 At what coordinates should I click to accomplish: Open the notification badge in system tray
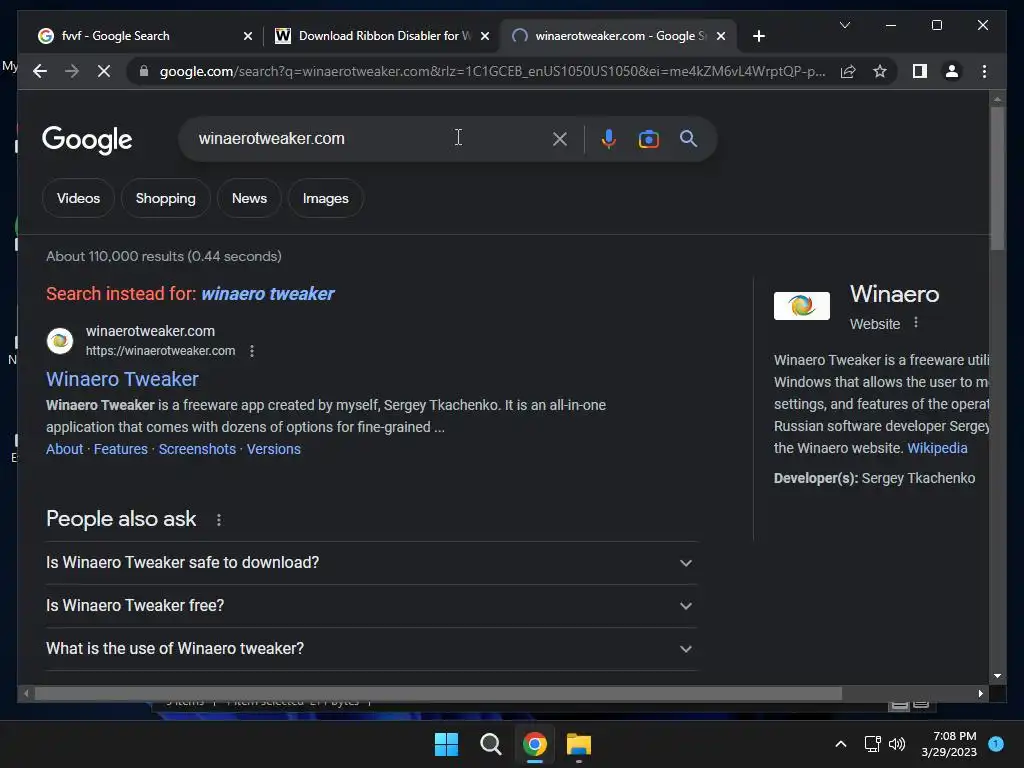tap(996, 743)
